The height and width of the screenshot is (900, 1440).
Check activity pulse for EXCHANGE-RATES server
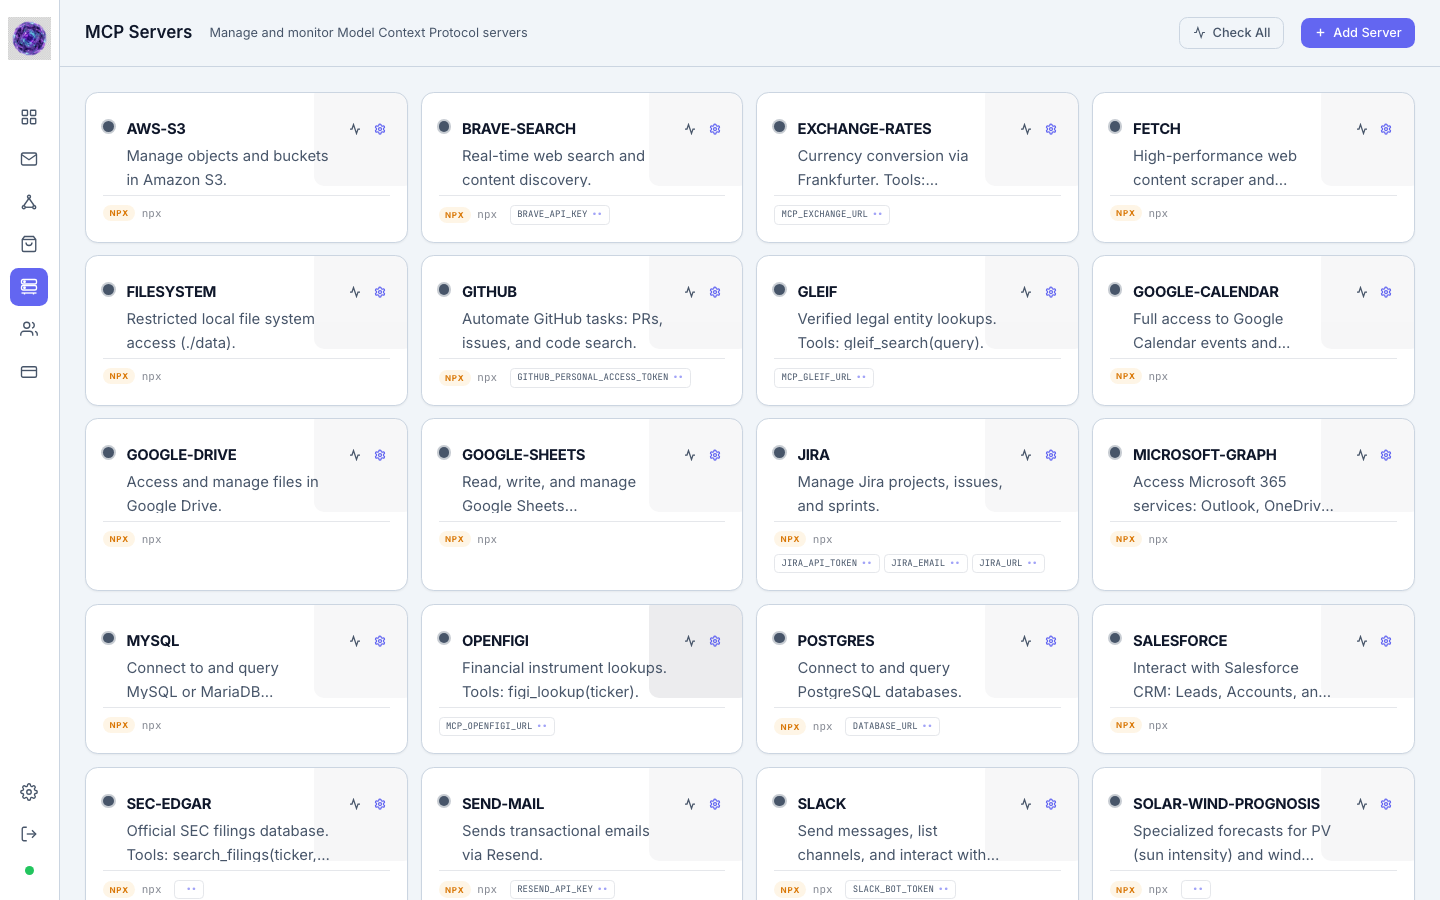[x=1026, y=129]
